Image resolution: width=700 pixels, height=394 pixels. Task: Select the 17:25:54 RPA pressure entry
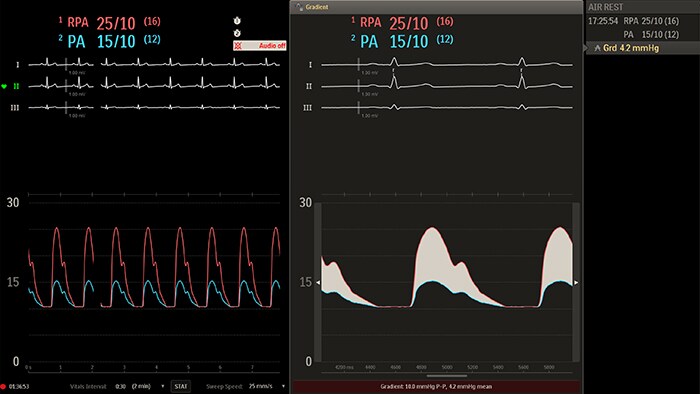coord(633,21)
